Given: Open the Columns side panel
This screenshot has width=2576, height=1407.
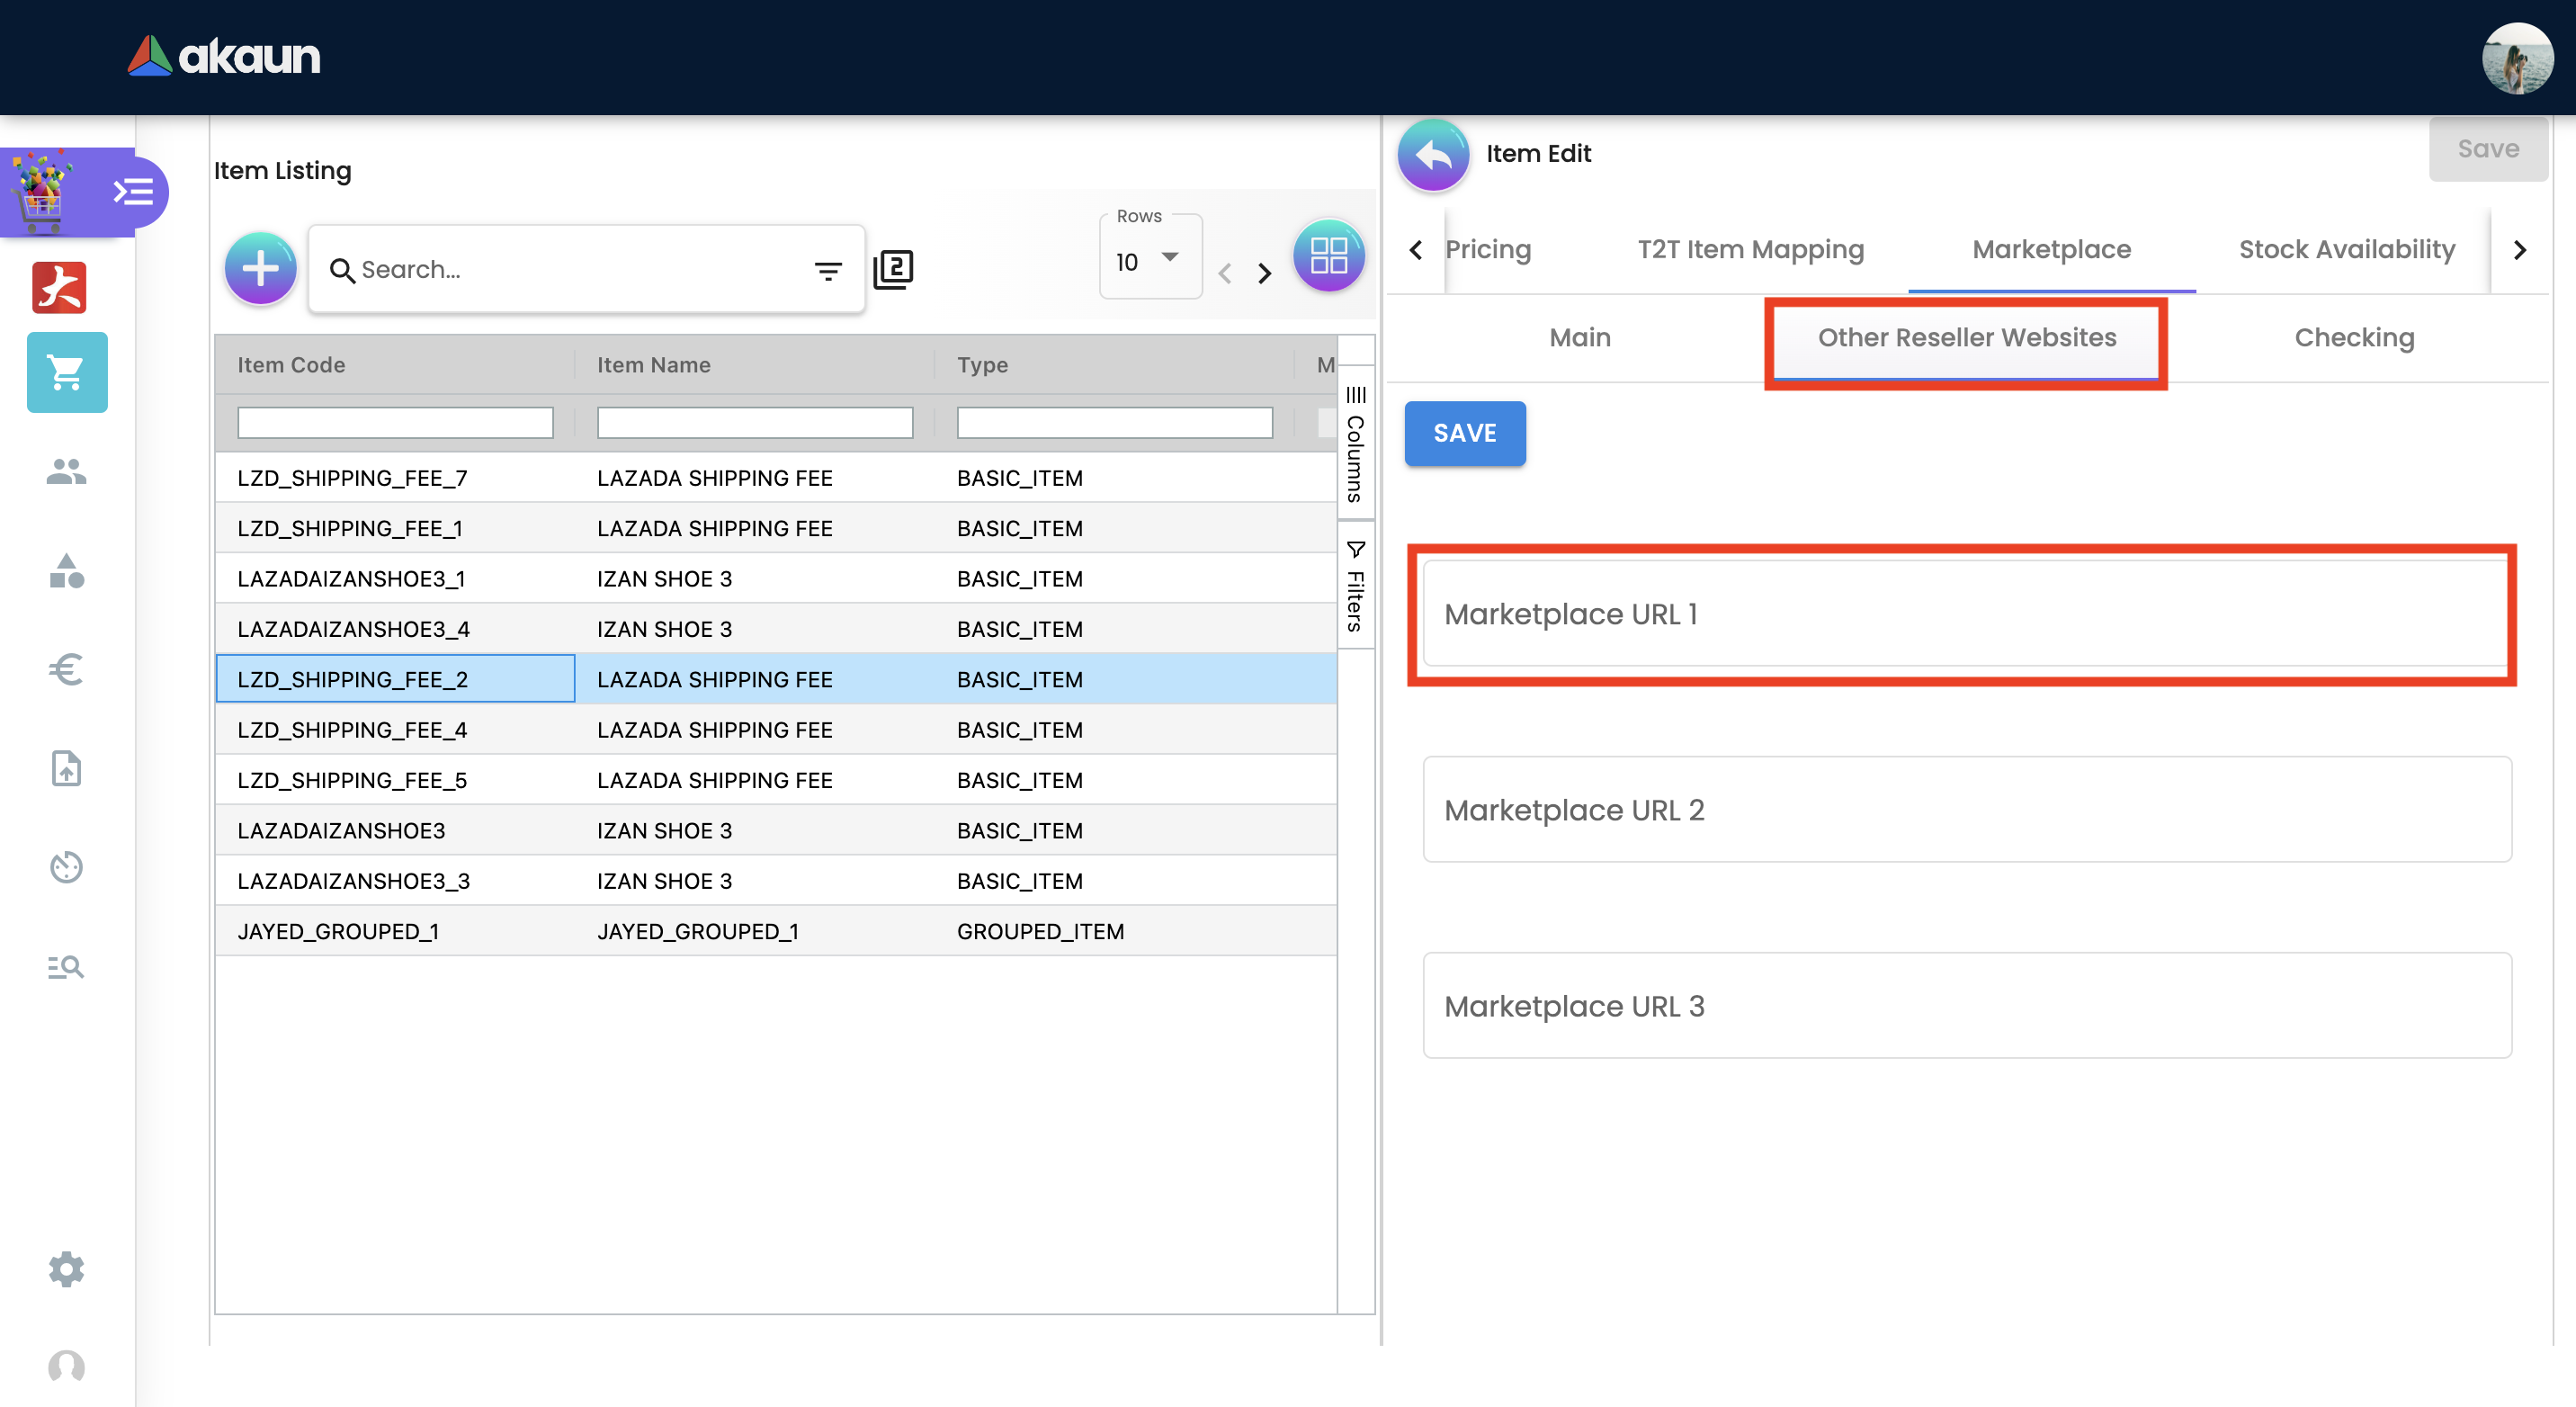Looking at the screenshot, I should tap(1355, 444).
